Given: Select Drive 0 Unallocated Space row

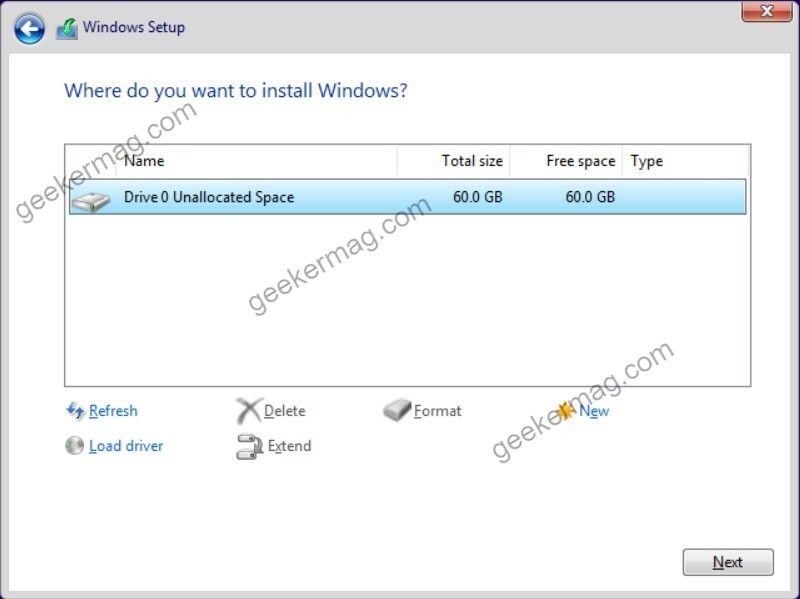Looking at the screenshot, I should tap(408, 197).
